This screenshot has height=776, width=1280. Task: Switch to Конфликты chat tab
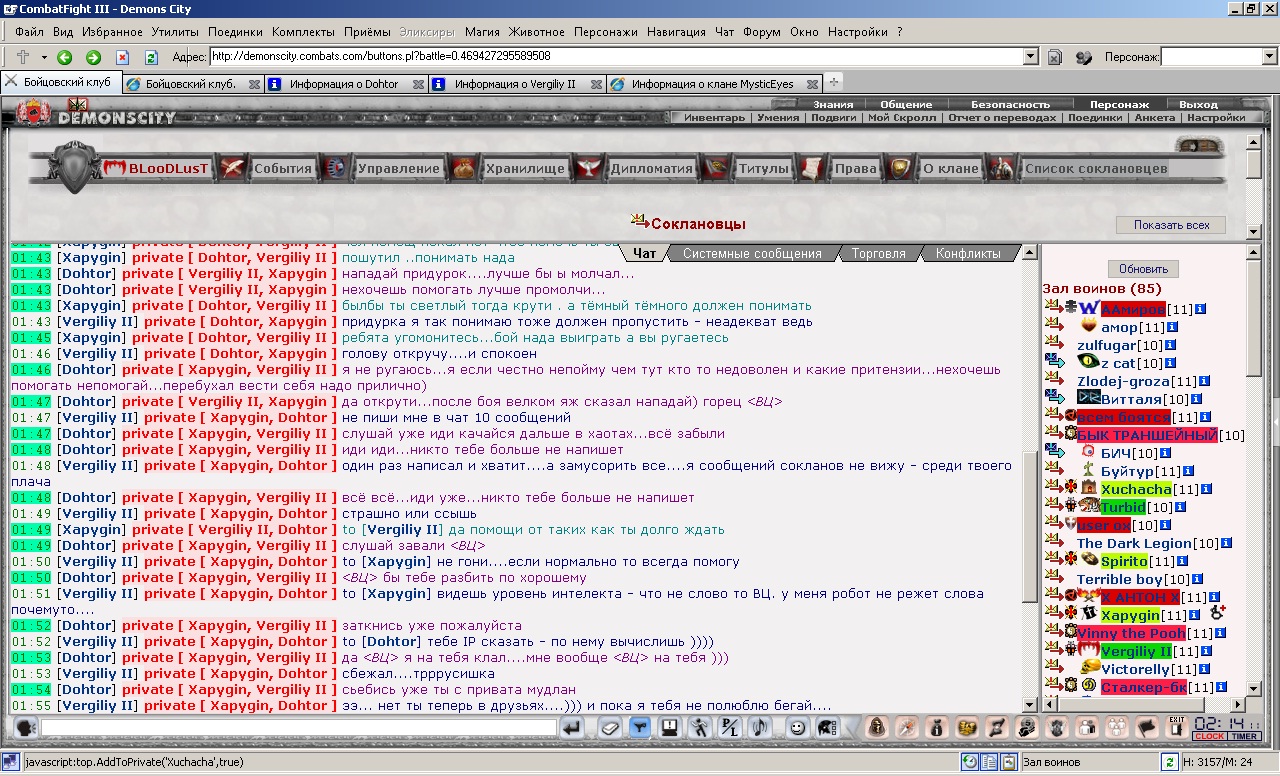coord(968,253)
